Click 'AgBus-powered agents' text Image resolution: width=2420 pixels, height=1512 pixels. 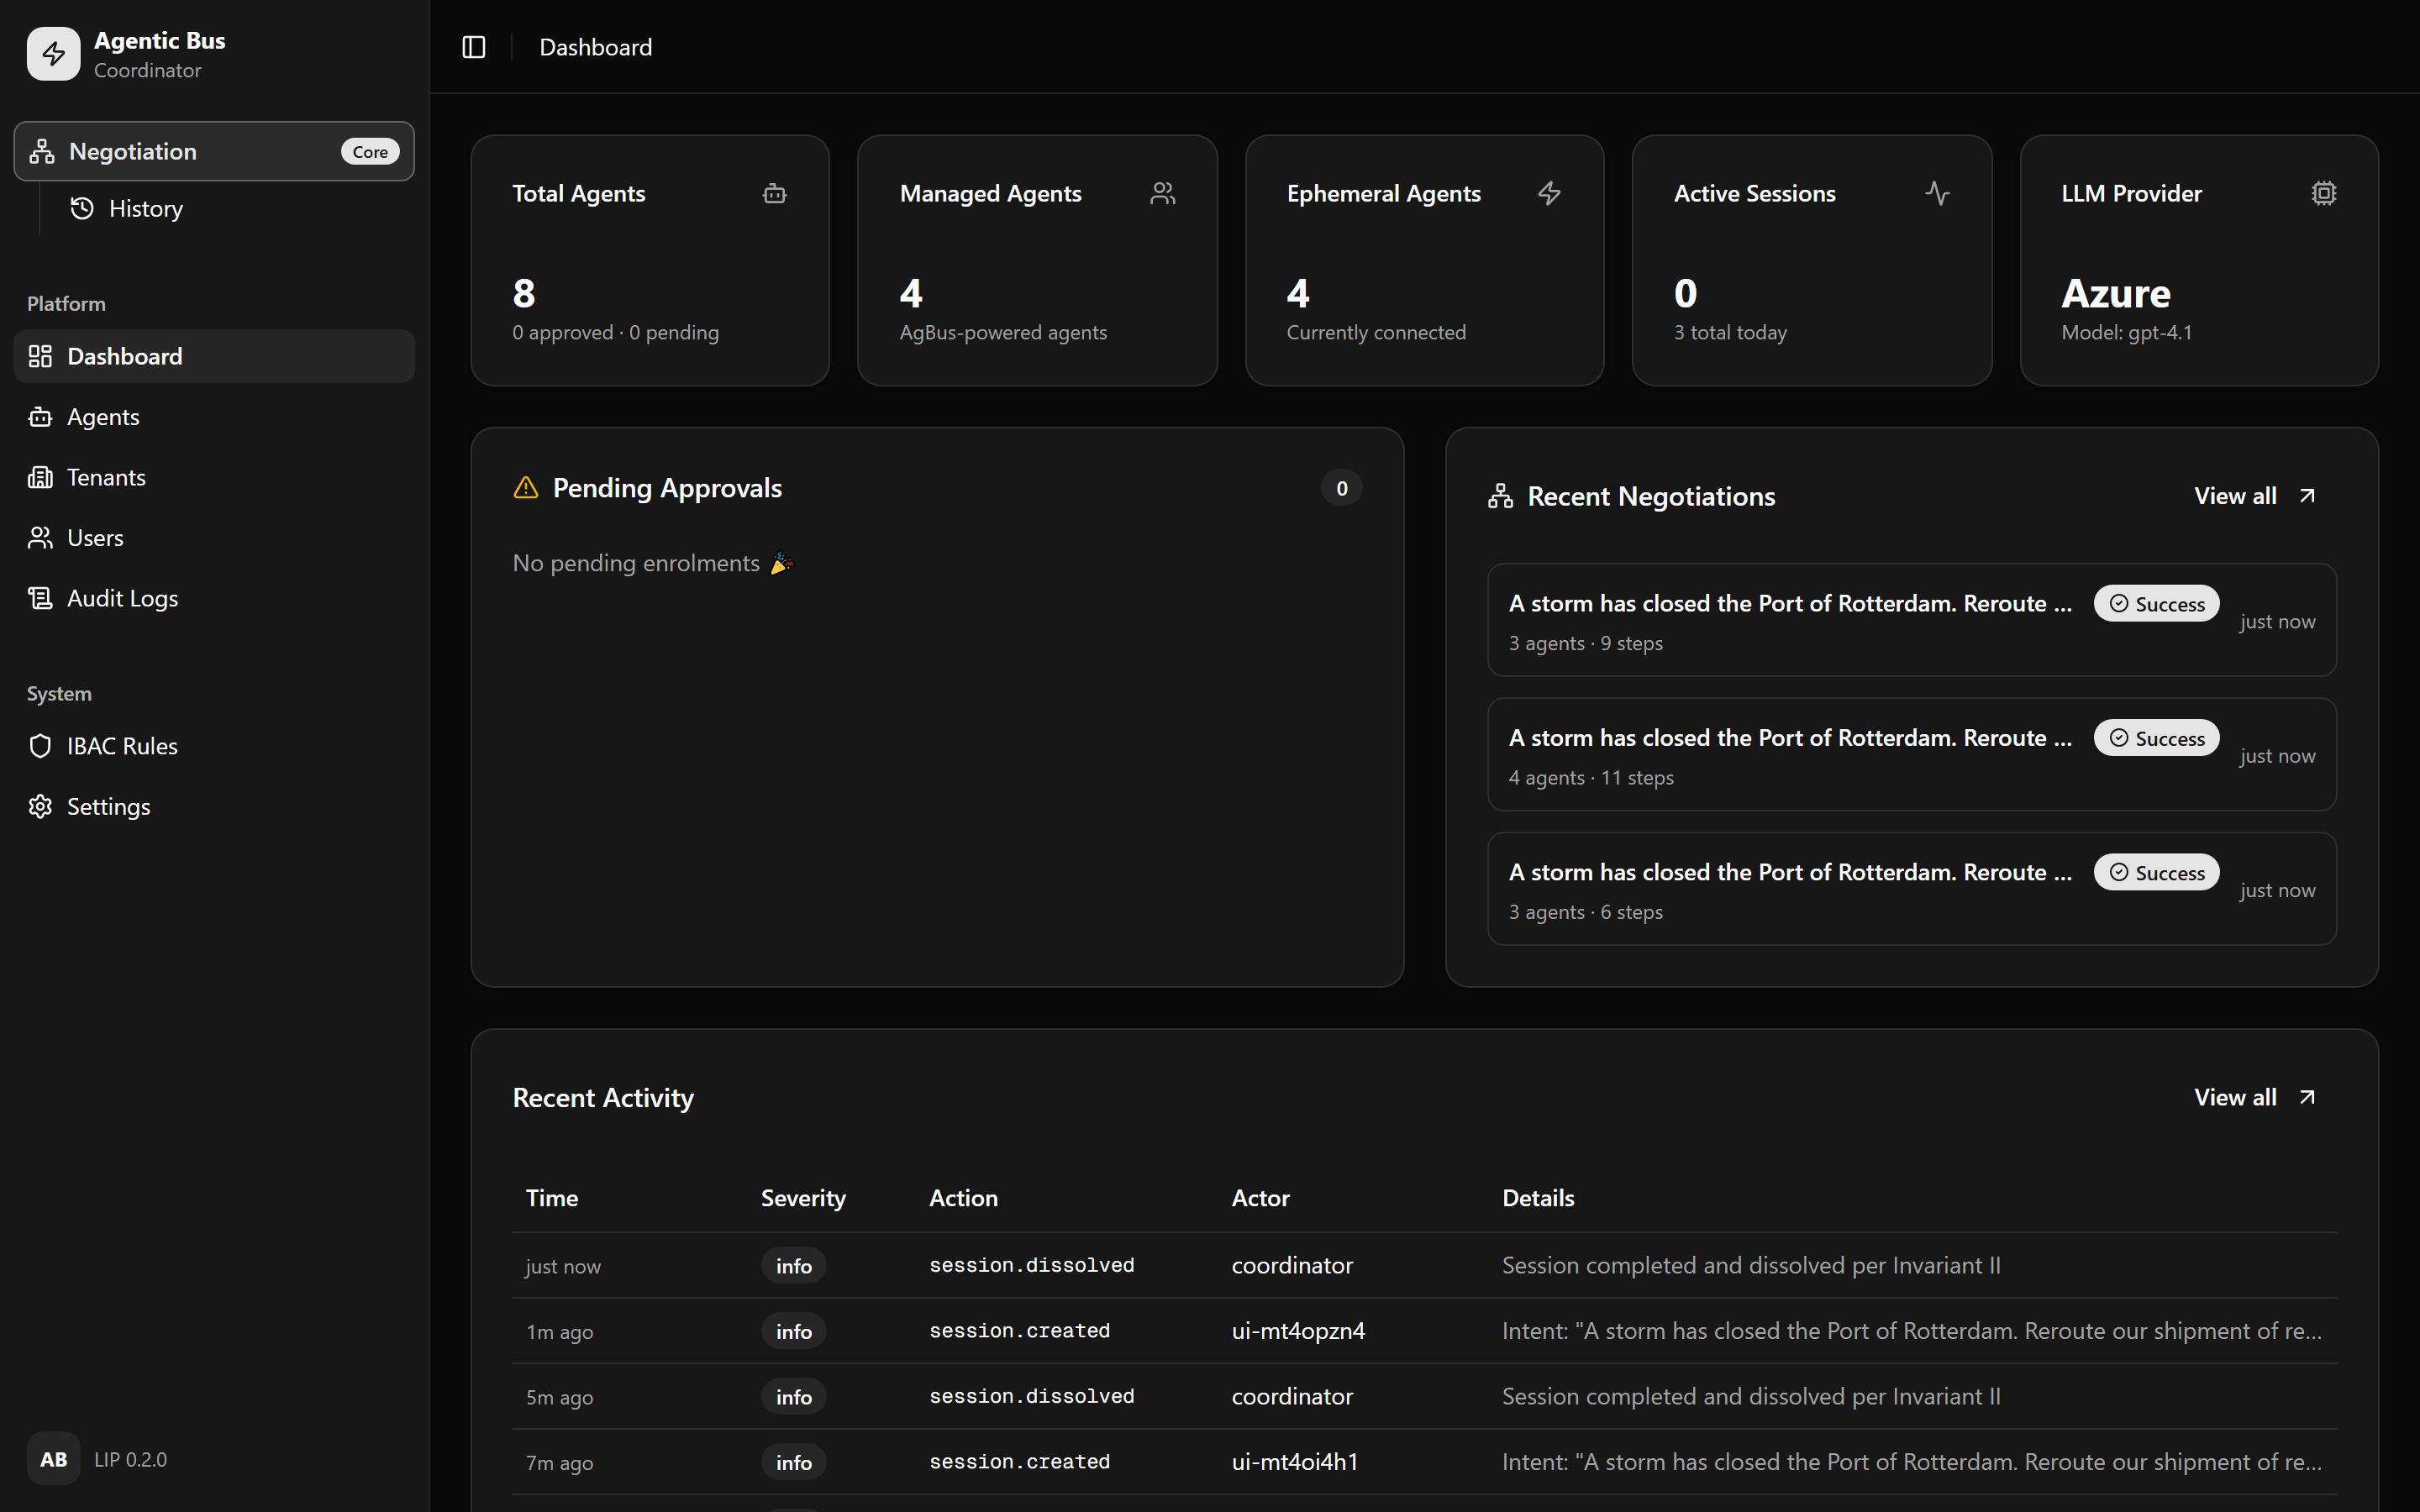point(1003,332)
